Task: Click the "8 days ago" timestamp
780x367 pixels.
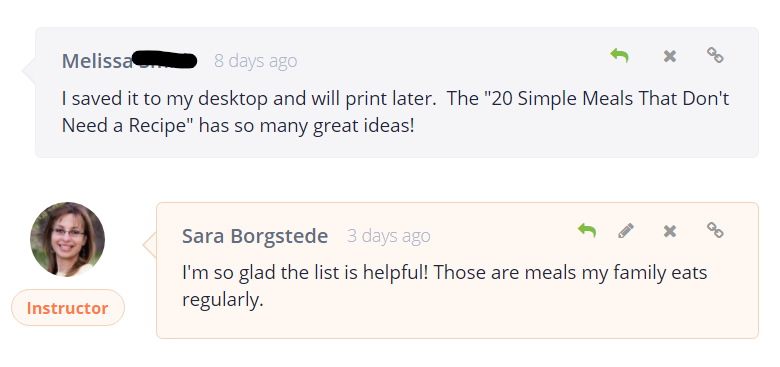Action: pos(256,61)
